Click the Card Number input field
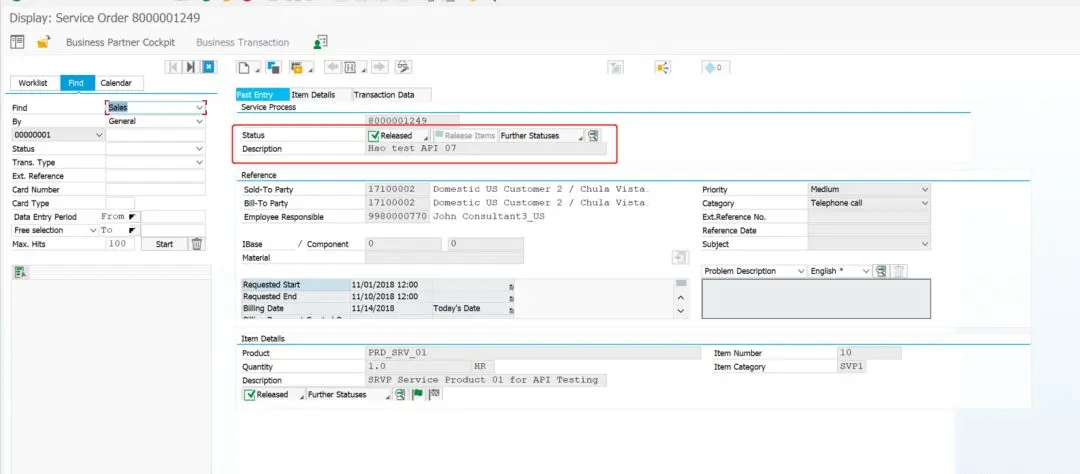 (x=156, y=189)
